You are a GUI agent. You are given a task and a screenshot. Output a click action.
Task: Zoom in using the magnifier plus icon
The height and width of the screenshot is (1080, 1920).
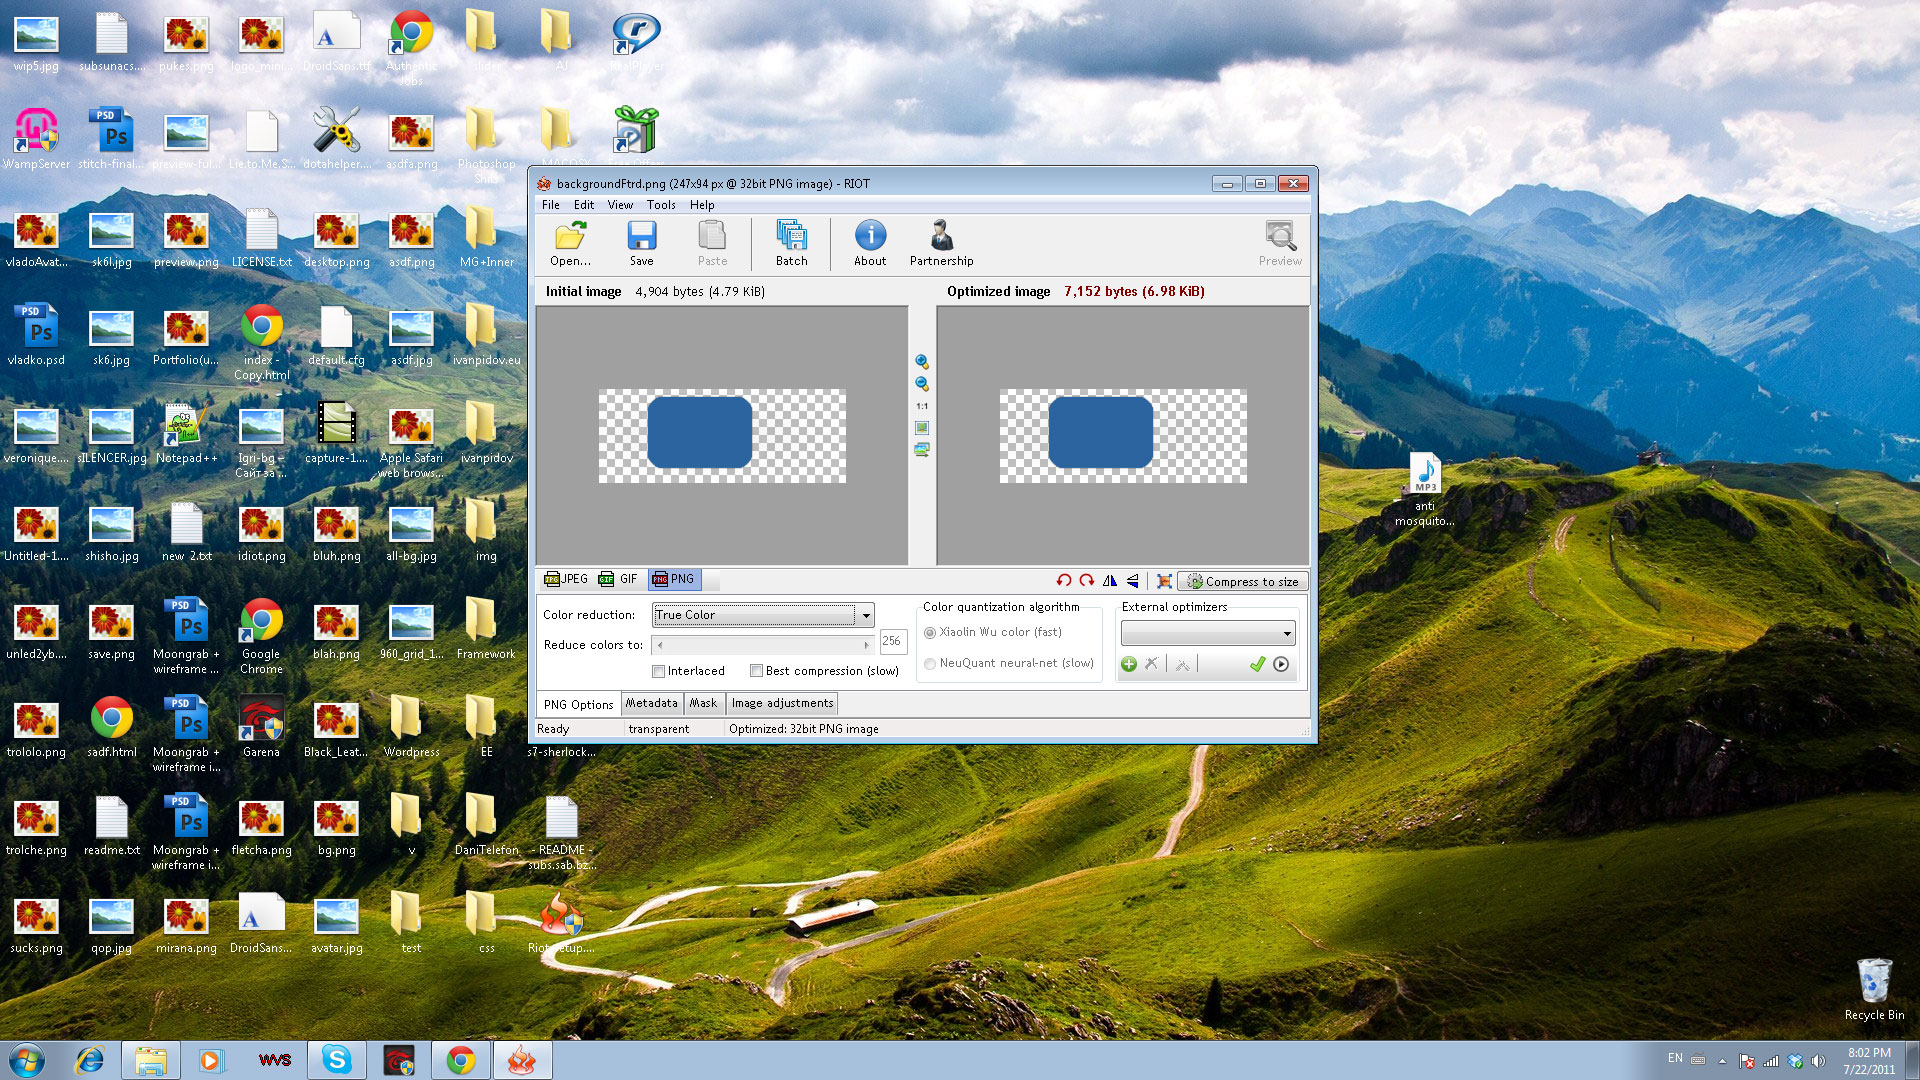point(922,362)
